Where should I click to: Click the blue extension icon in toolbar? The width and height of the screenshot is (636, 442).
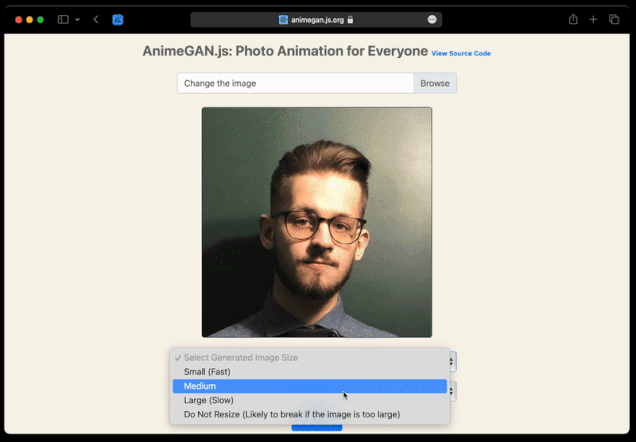118,19
